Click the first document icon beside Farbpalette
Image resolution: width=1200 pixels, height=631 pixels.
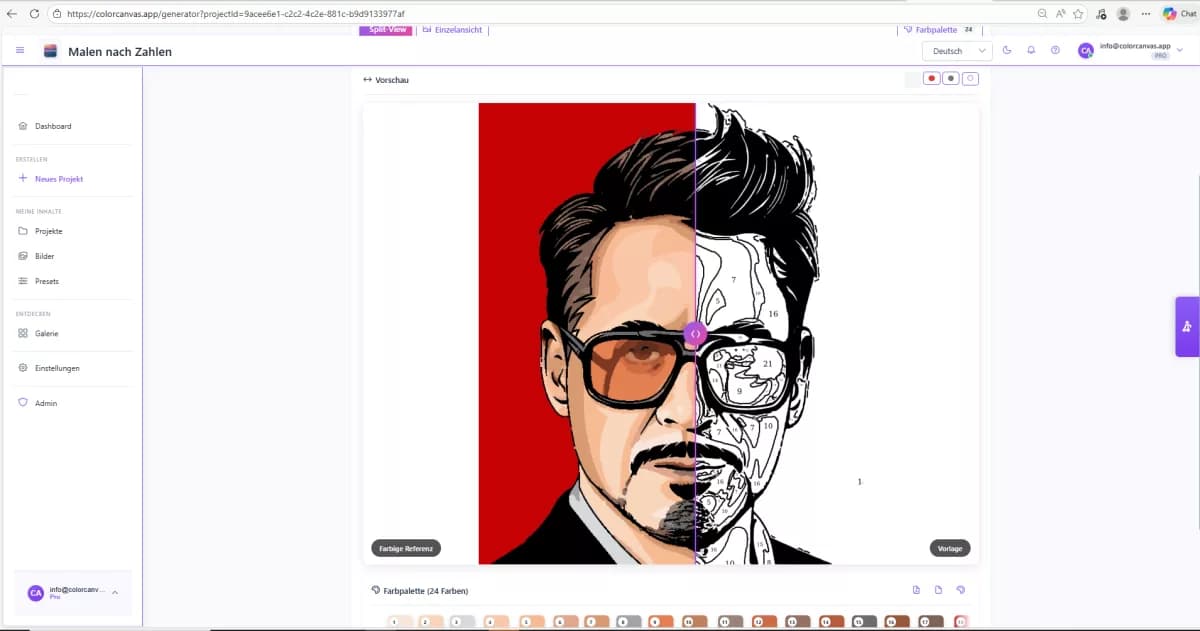click(x=916, y=590)
